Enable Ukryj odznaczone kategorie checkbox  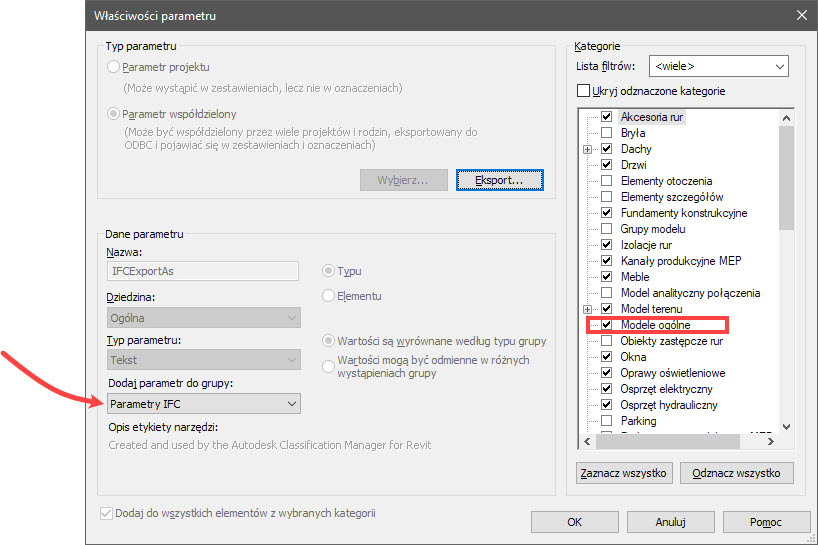click(x=584, y=91)
